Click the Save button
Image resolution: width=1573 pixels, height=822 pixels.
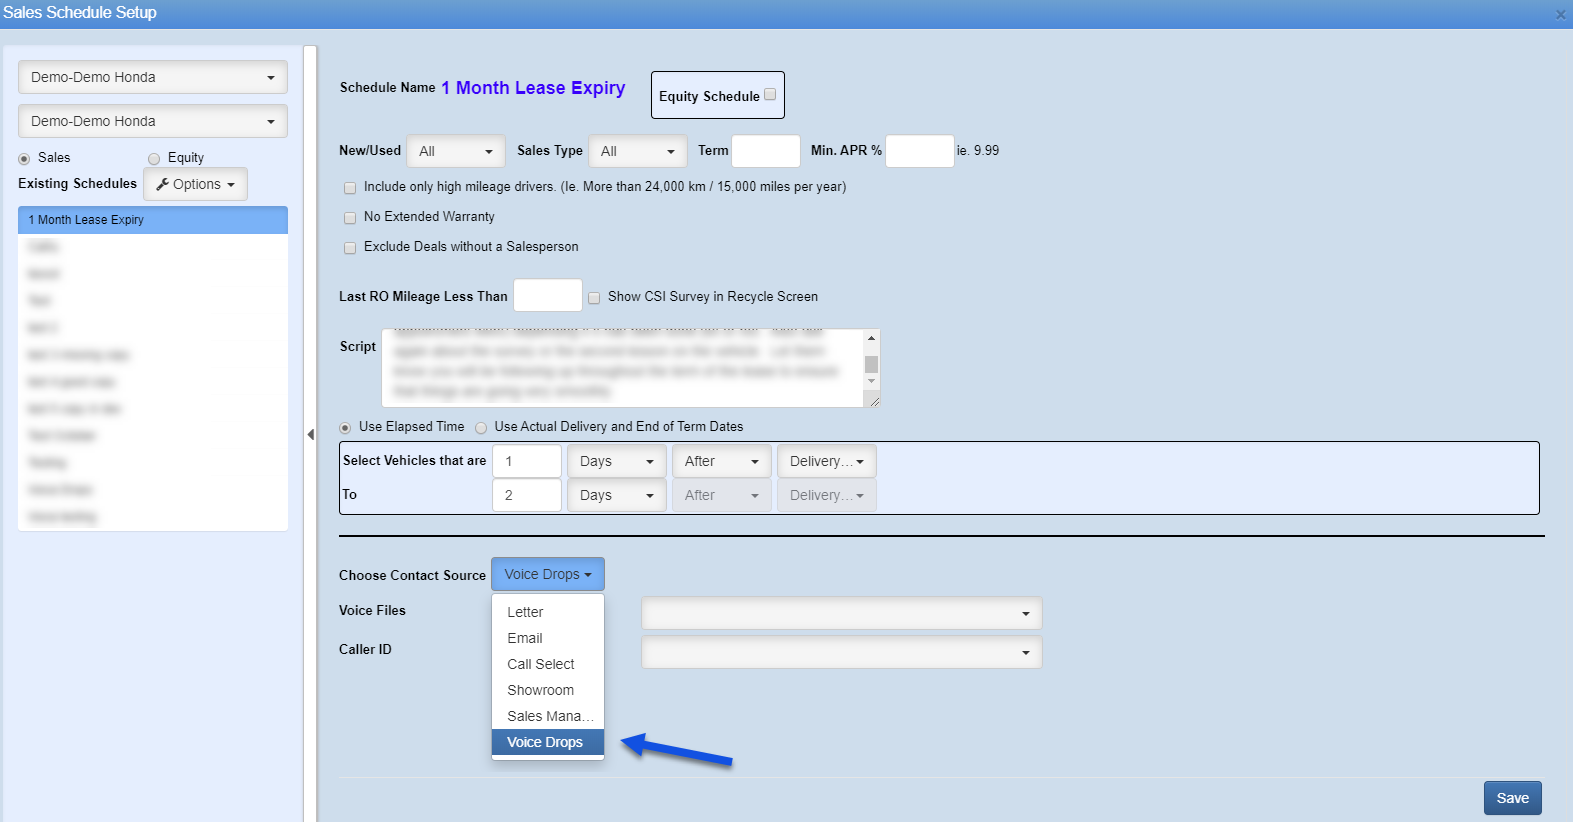click(1512, 798)
